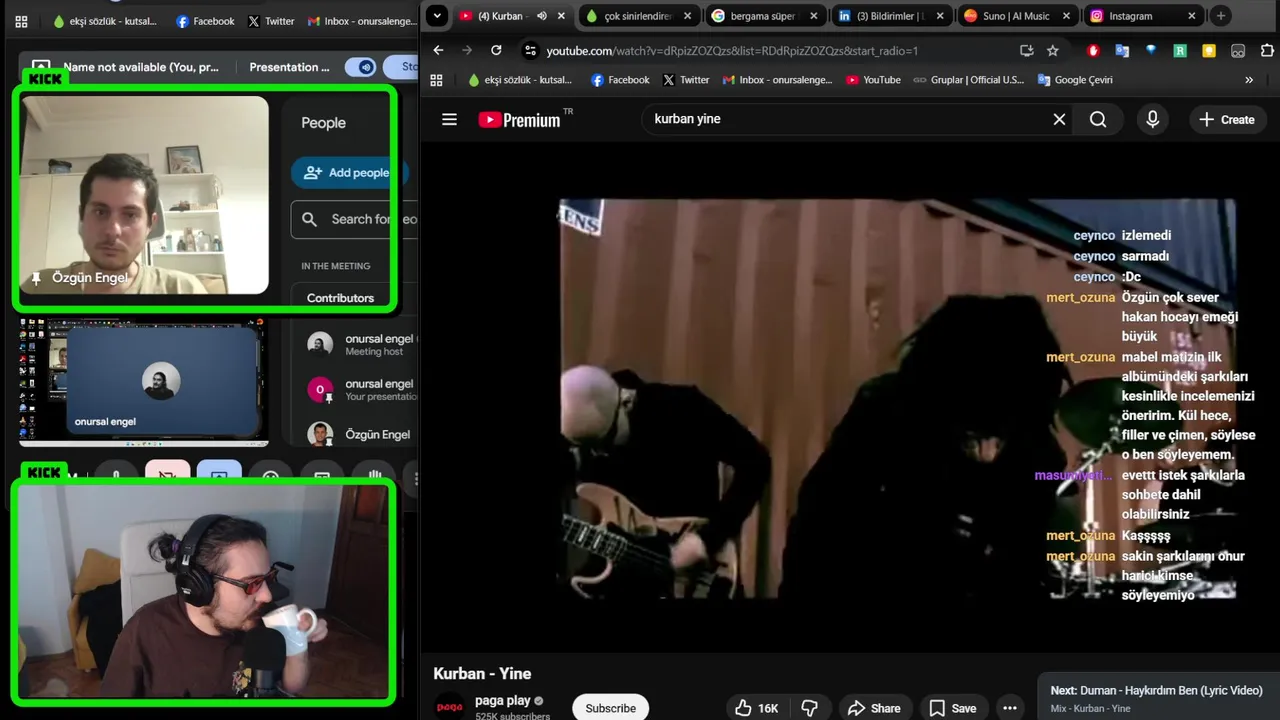Click the Meet microphone button

tap(116, 476)
